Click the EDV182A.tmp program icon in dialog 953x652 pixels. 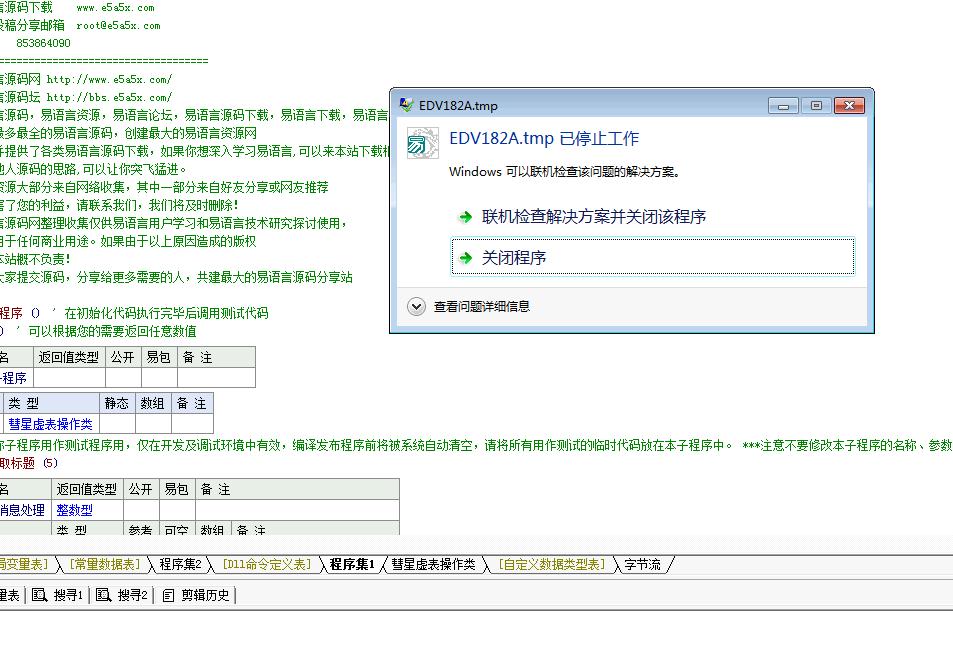422,143
